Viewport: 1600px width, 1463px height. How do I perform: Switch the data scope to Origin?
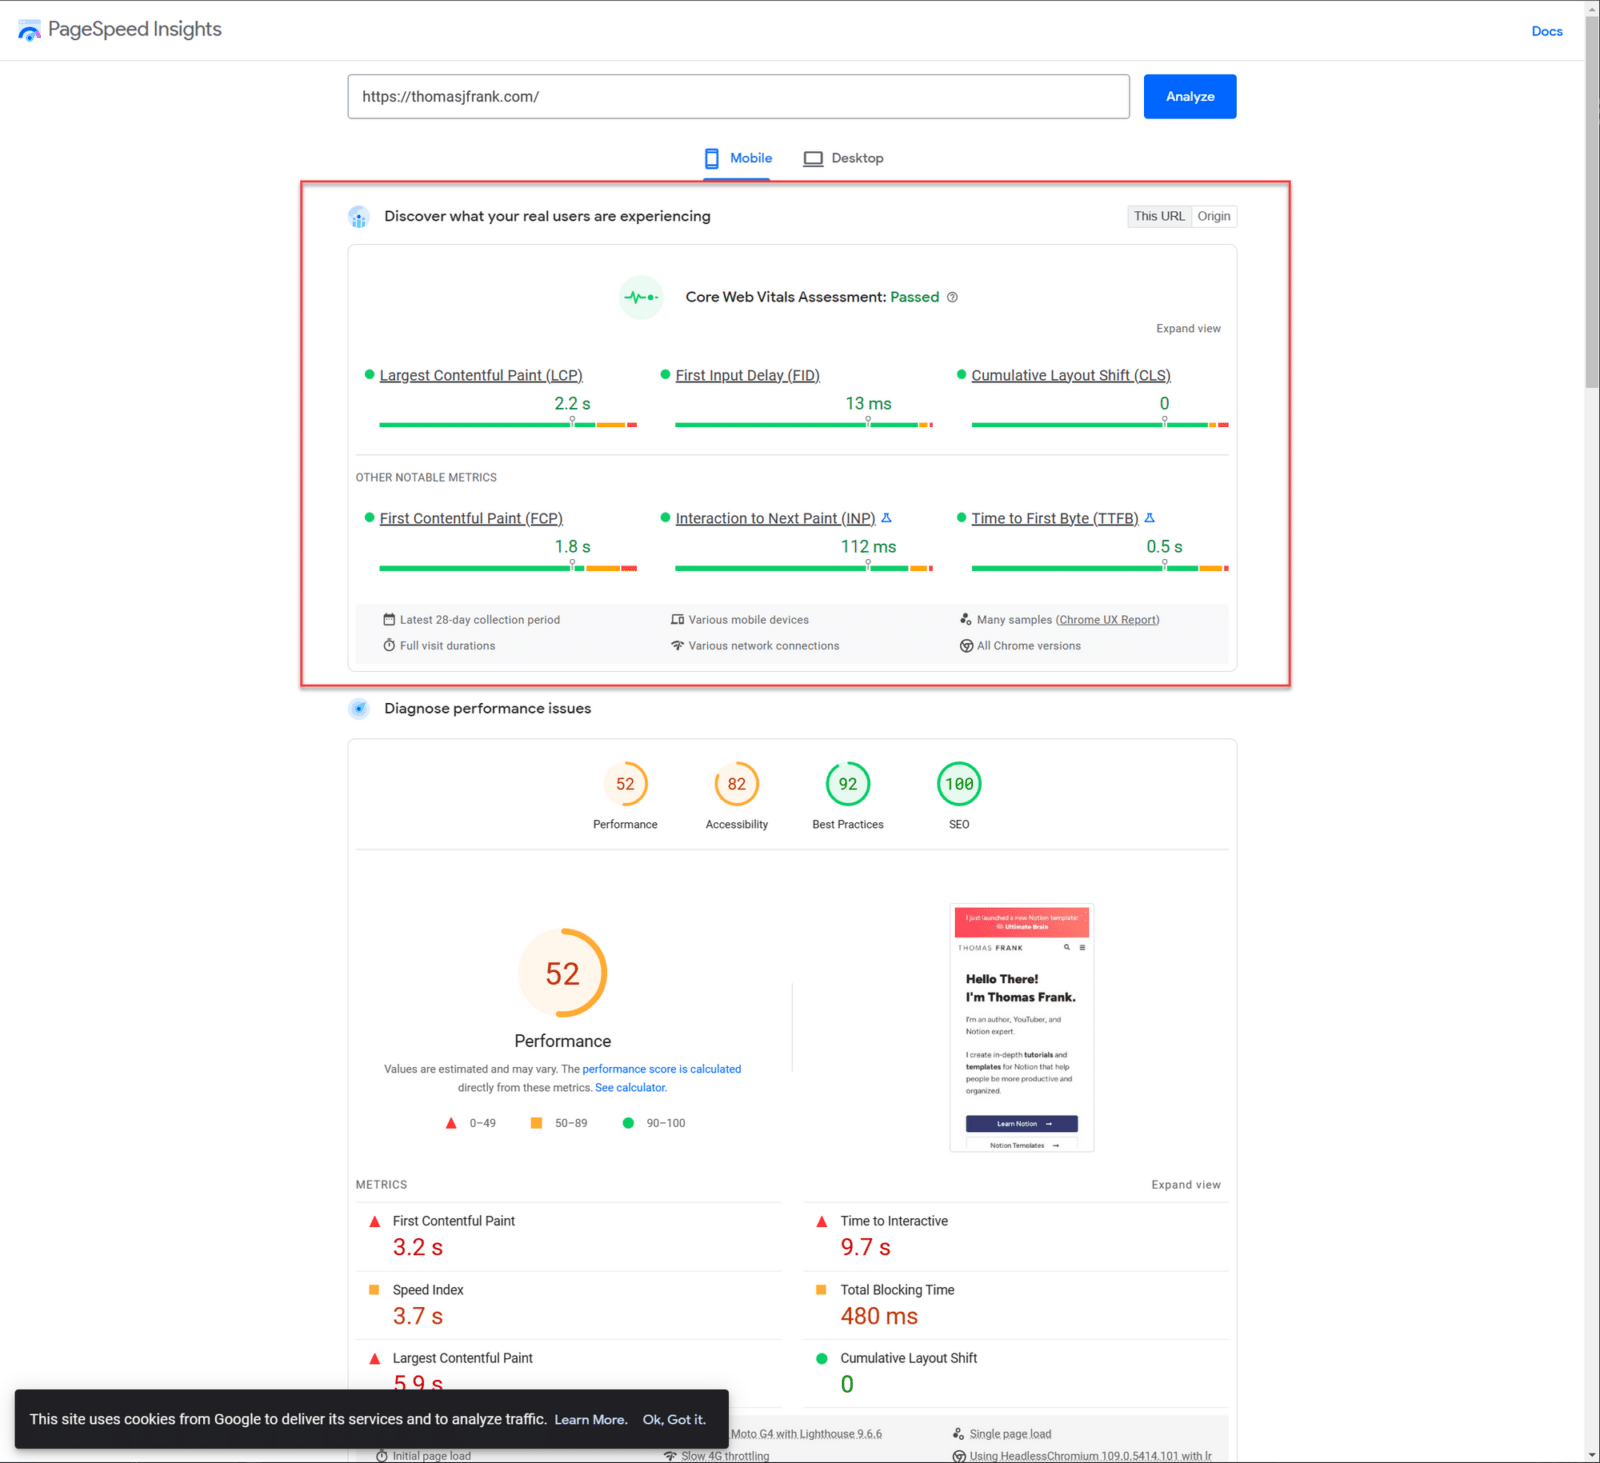pyautogui.click(x=1213, y=216)
